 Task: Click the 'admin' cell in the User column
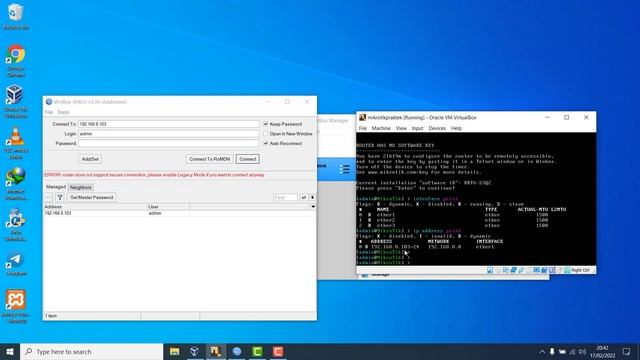point(155,213)
